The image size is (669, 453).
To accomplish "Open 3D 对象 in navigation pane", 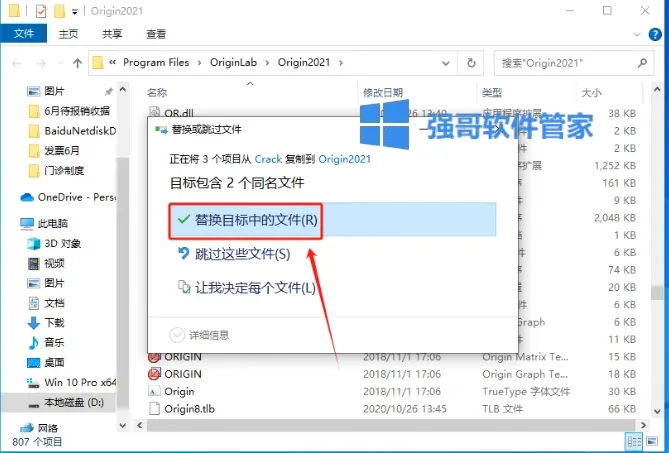I will click(55, 243).
